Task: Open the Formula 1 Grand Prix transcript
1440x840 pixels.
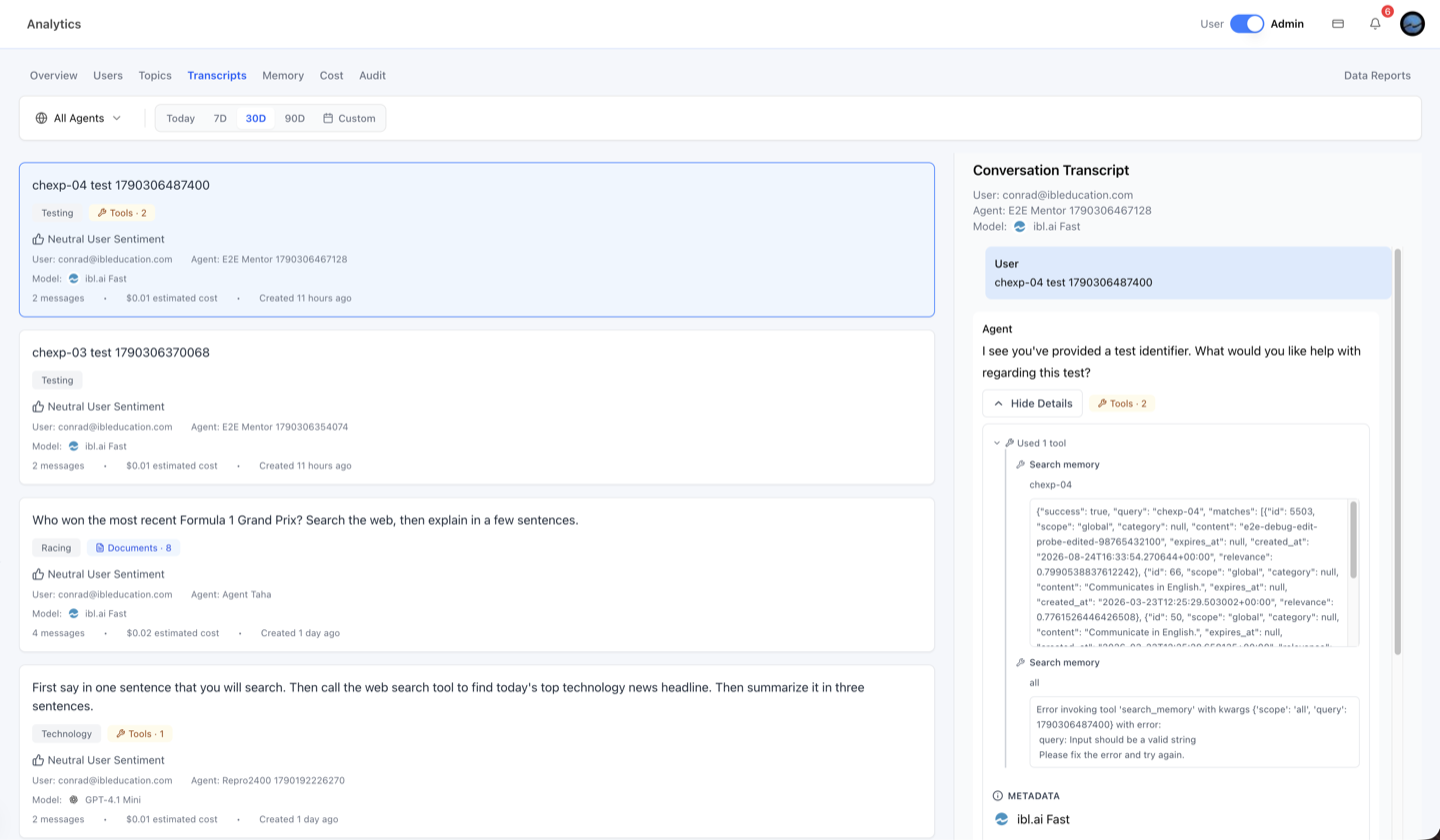Action: tap(477, 574)
